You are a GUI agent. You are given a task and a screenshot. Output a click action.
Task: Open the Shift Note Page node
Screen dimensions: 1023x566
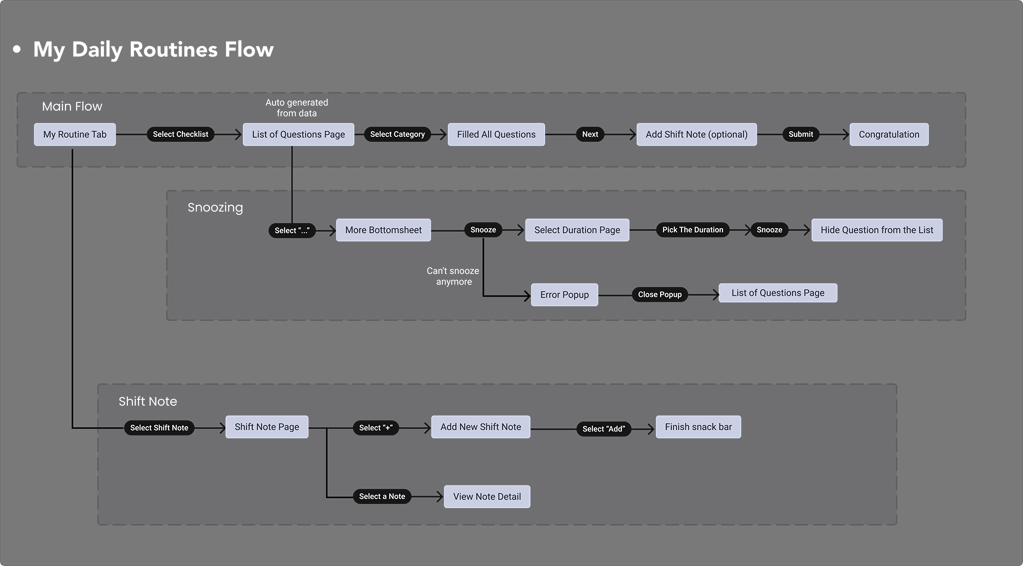tap(267, 427)
